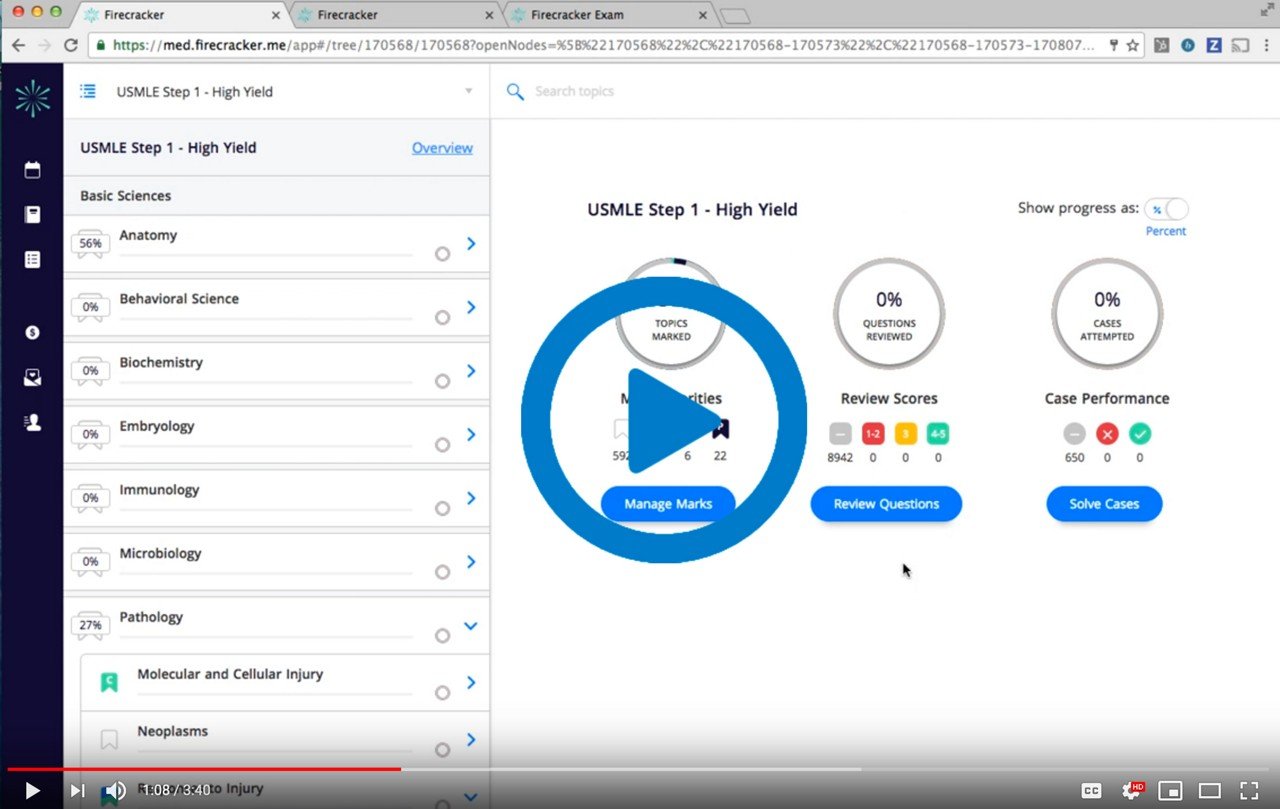Click the dollar sign sidebar icon
Image resolution: width=1280 pixels, height=809 pixels.
pos(32,332)
